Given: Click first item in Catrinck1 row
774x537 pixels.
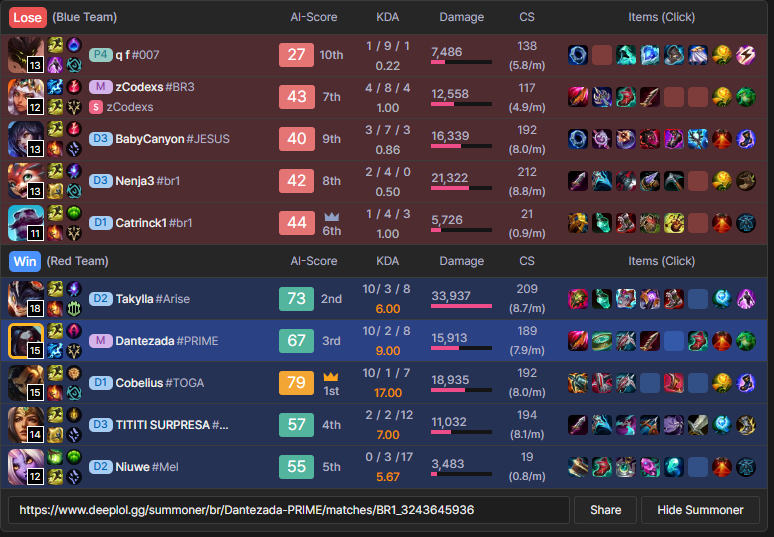Looking at the screenshot, I should [578, 223].
